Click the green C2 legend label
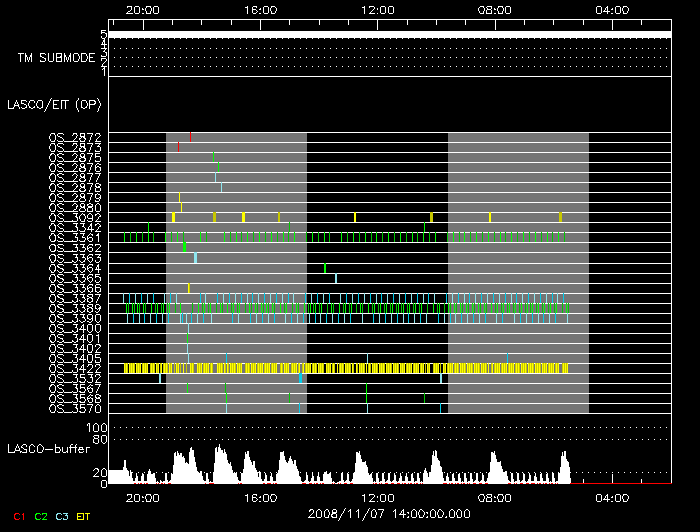Image resolution: width=700 pixels, height=532 pixels. [x=41, y=515]
